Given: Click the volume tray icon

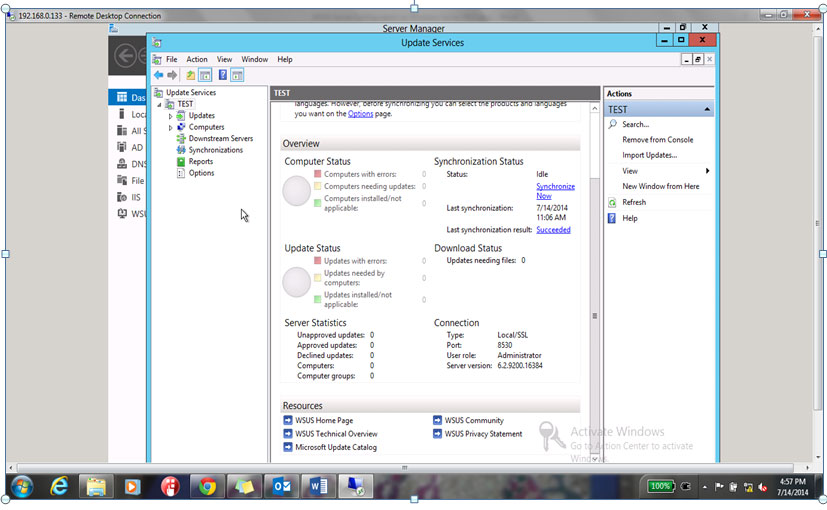Looking at the screenshot, I should click(x=762, y=487).
